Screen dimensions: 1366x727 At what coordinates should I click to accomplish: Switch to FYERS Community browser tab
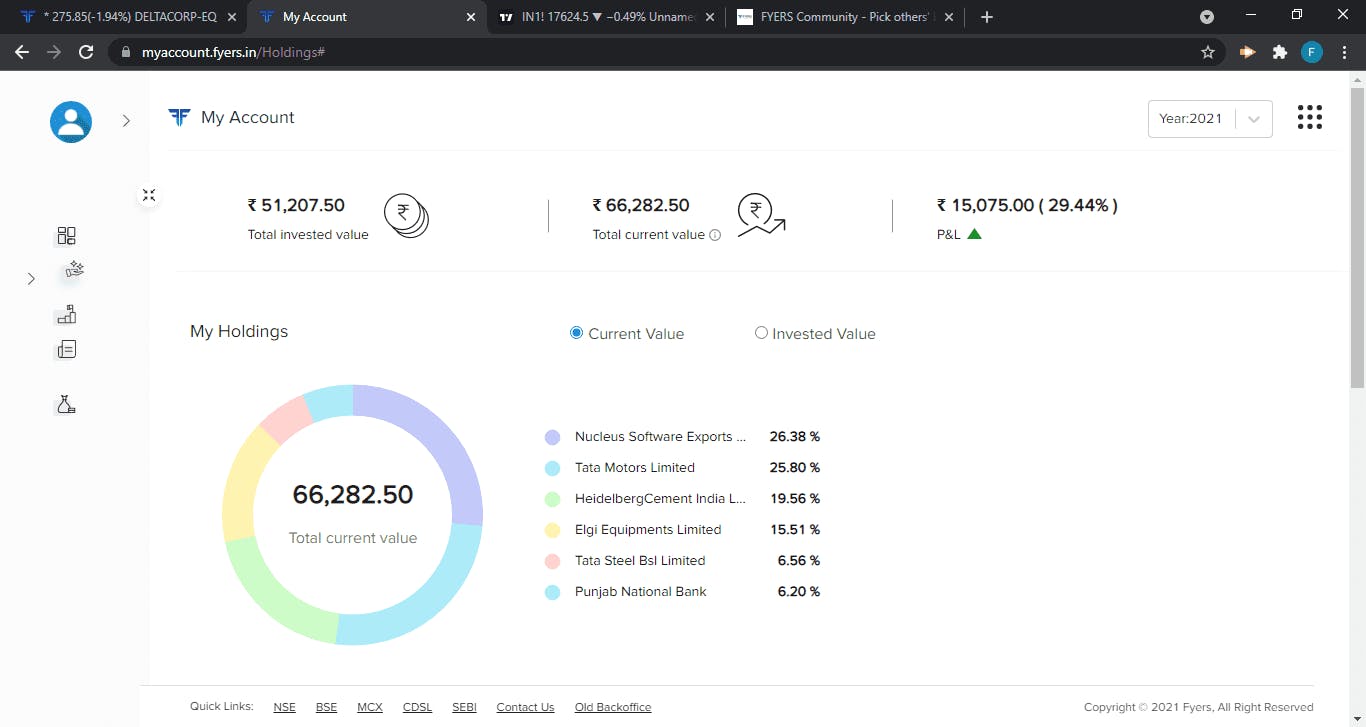(845, 17)
